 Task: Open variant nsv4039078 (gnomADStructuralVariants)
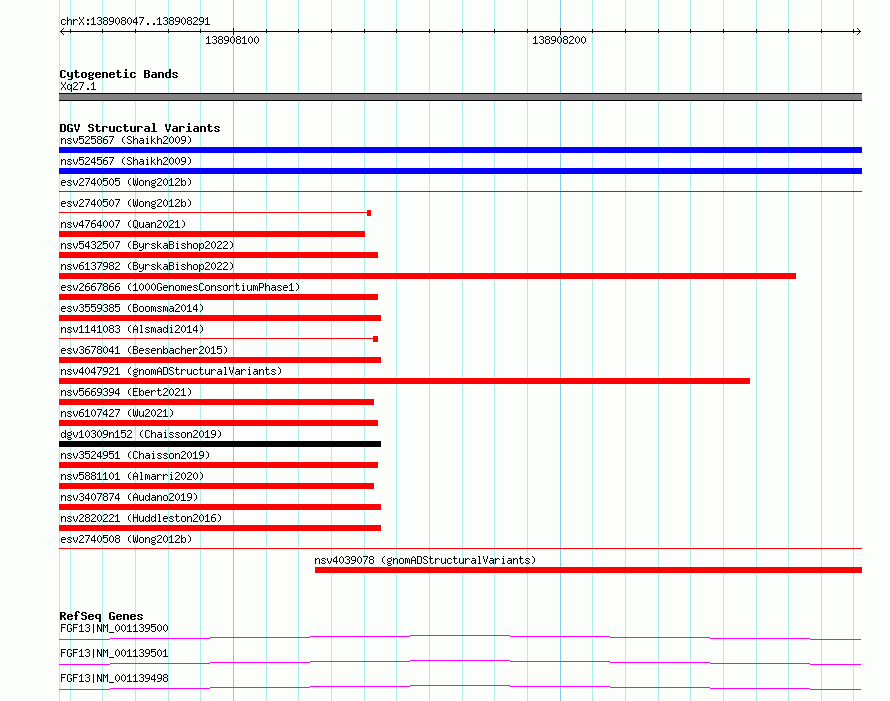coord(425,560)
